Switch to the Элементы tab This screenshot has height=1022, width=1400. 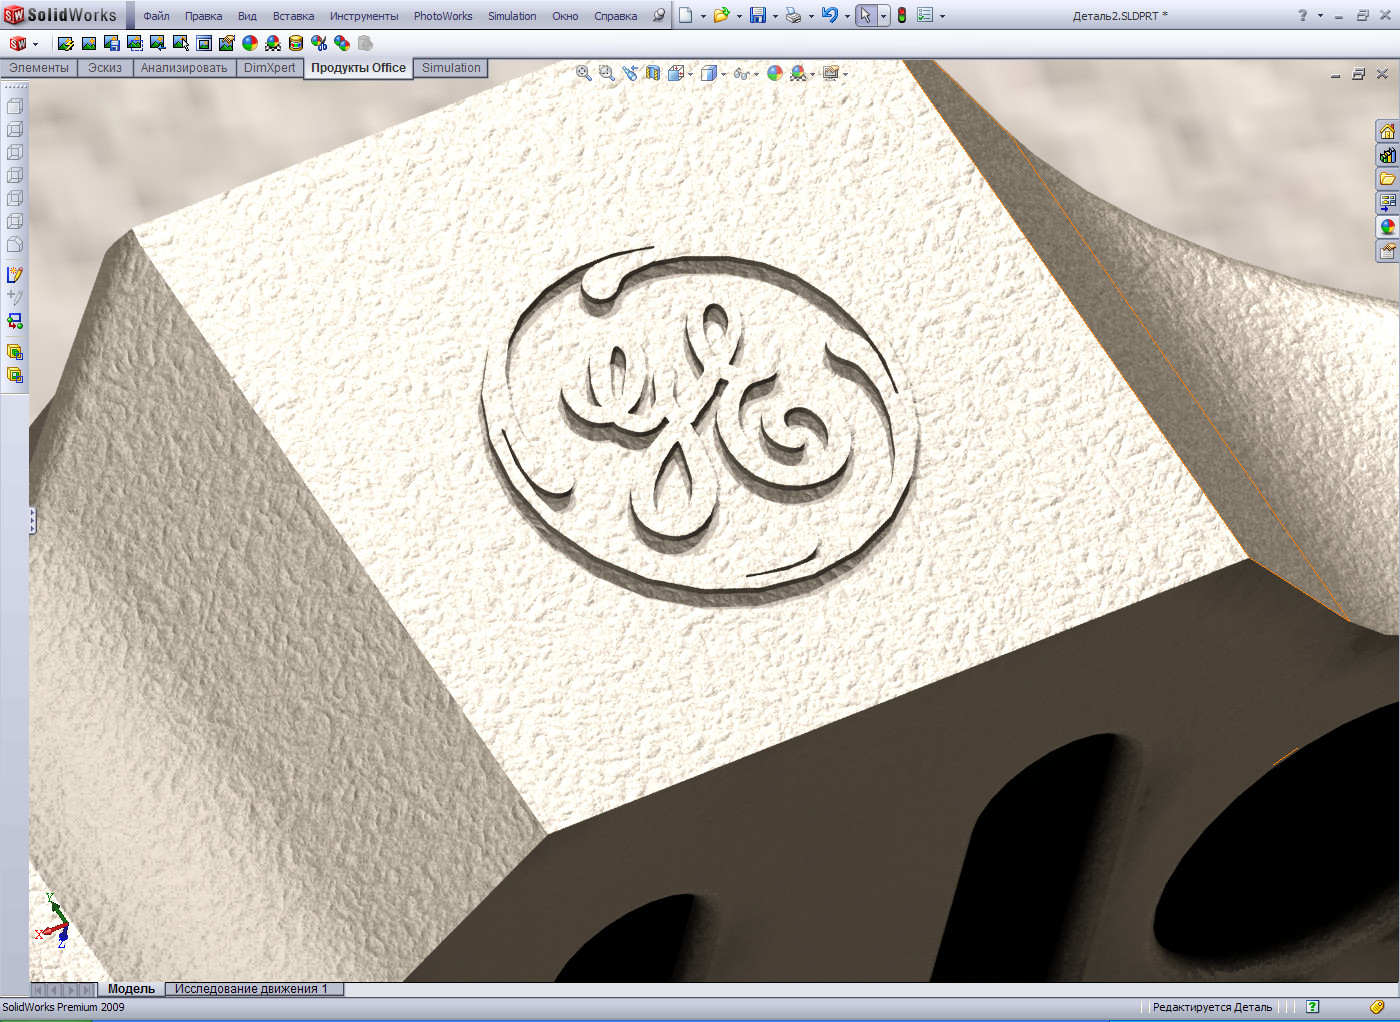coord(39,68)
